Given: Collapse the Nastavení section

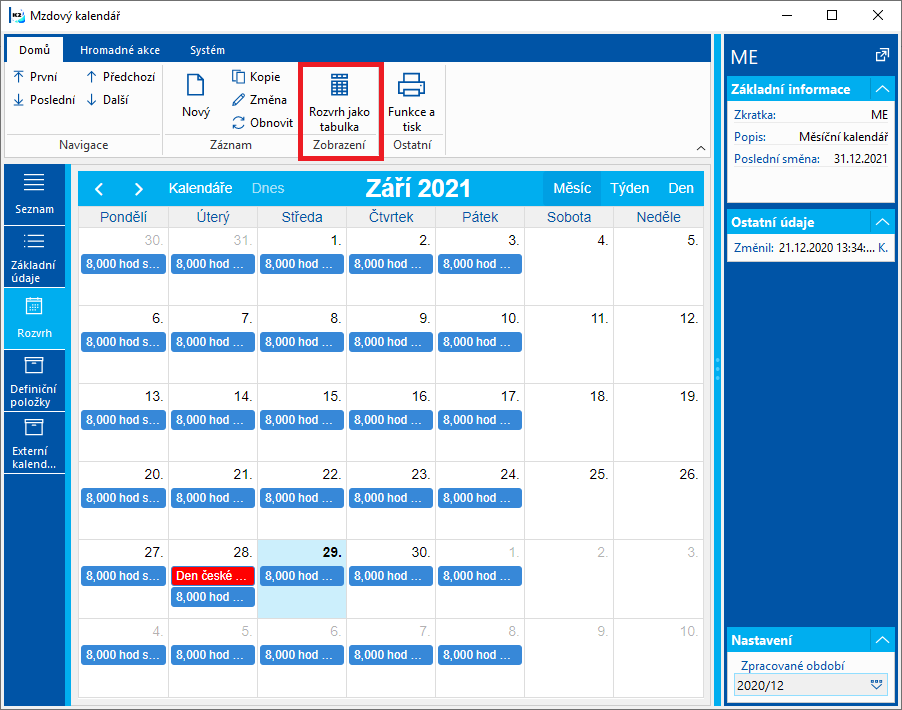Looking at the screenshot, I should pos(882,640).
